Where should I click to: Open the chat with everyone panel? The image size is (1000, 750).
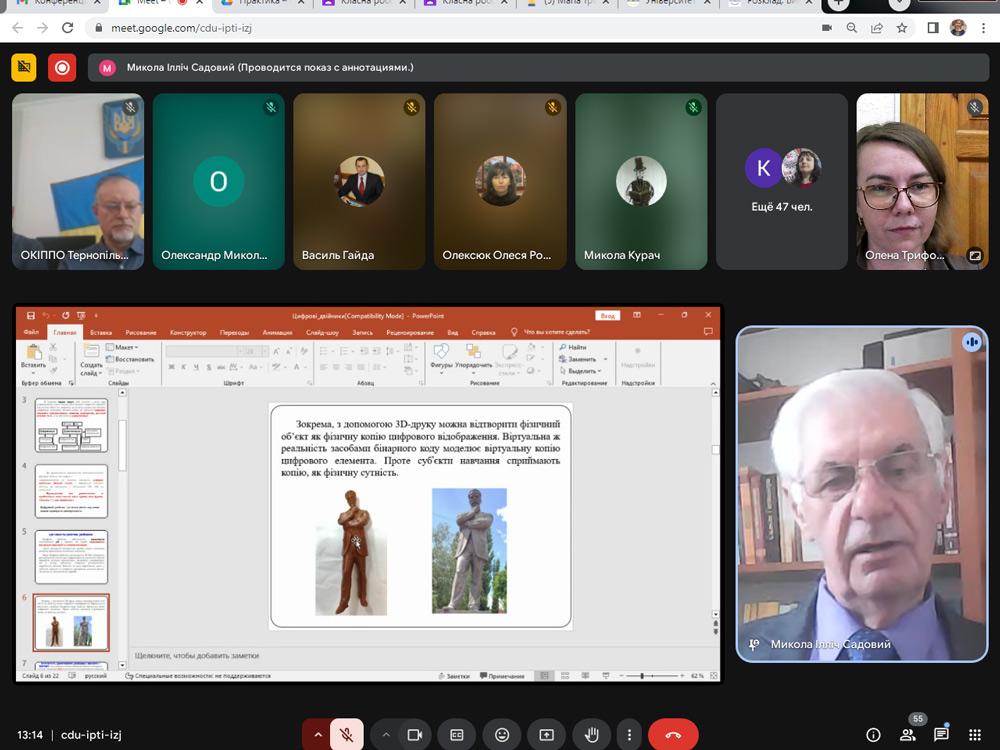point(941,735)
